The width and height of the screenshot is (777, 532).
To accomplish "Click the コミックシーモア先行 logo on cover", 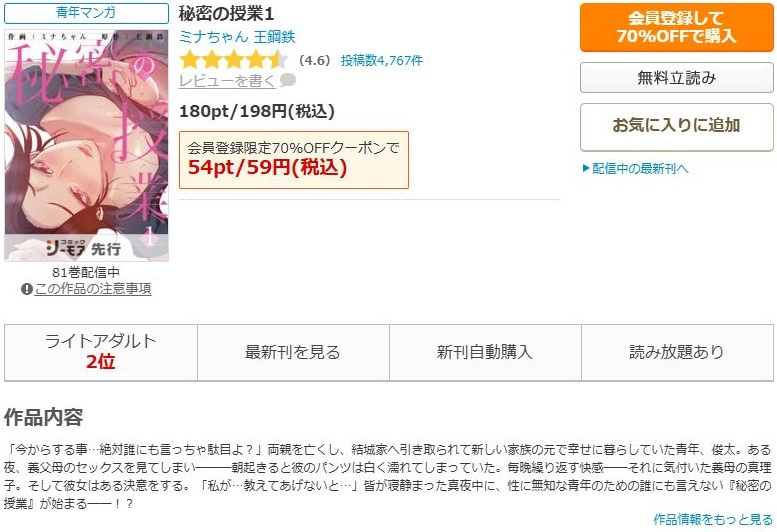I will (x=83, y=248).
